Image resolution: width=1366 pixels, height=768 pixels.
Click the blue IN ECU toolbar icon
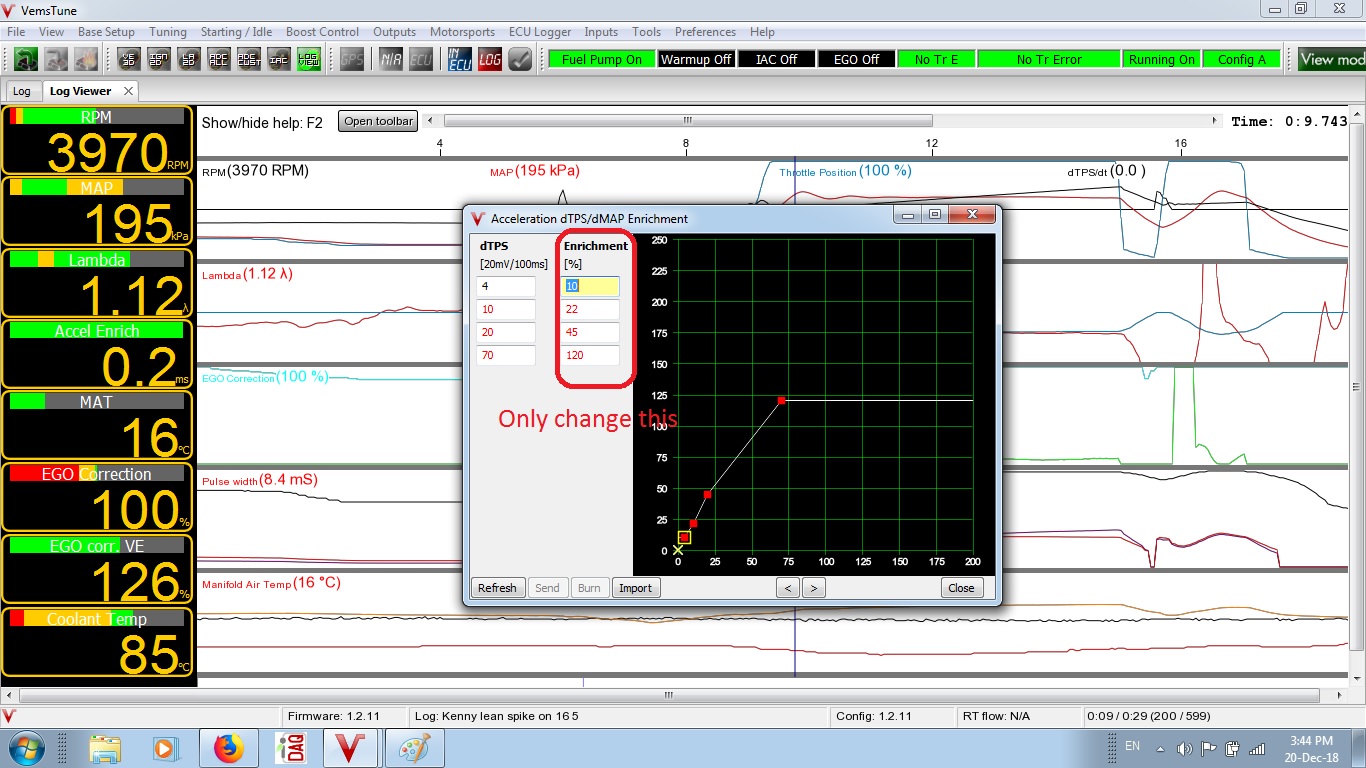point(459,59)
